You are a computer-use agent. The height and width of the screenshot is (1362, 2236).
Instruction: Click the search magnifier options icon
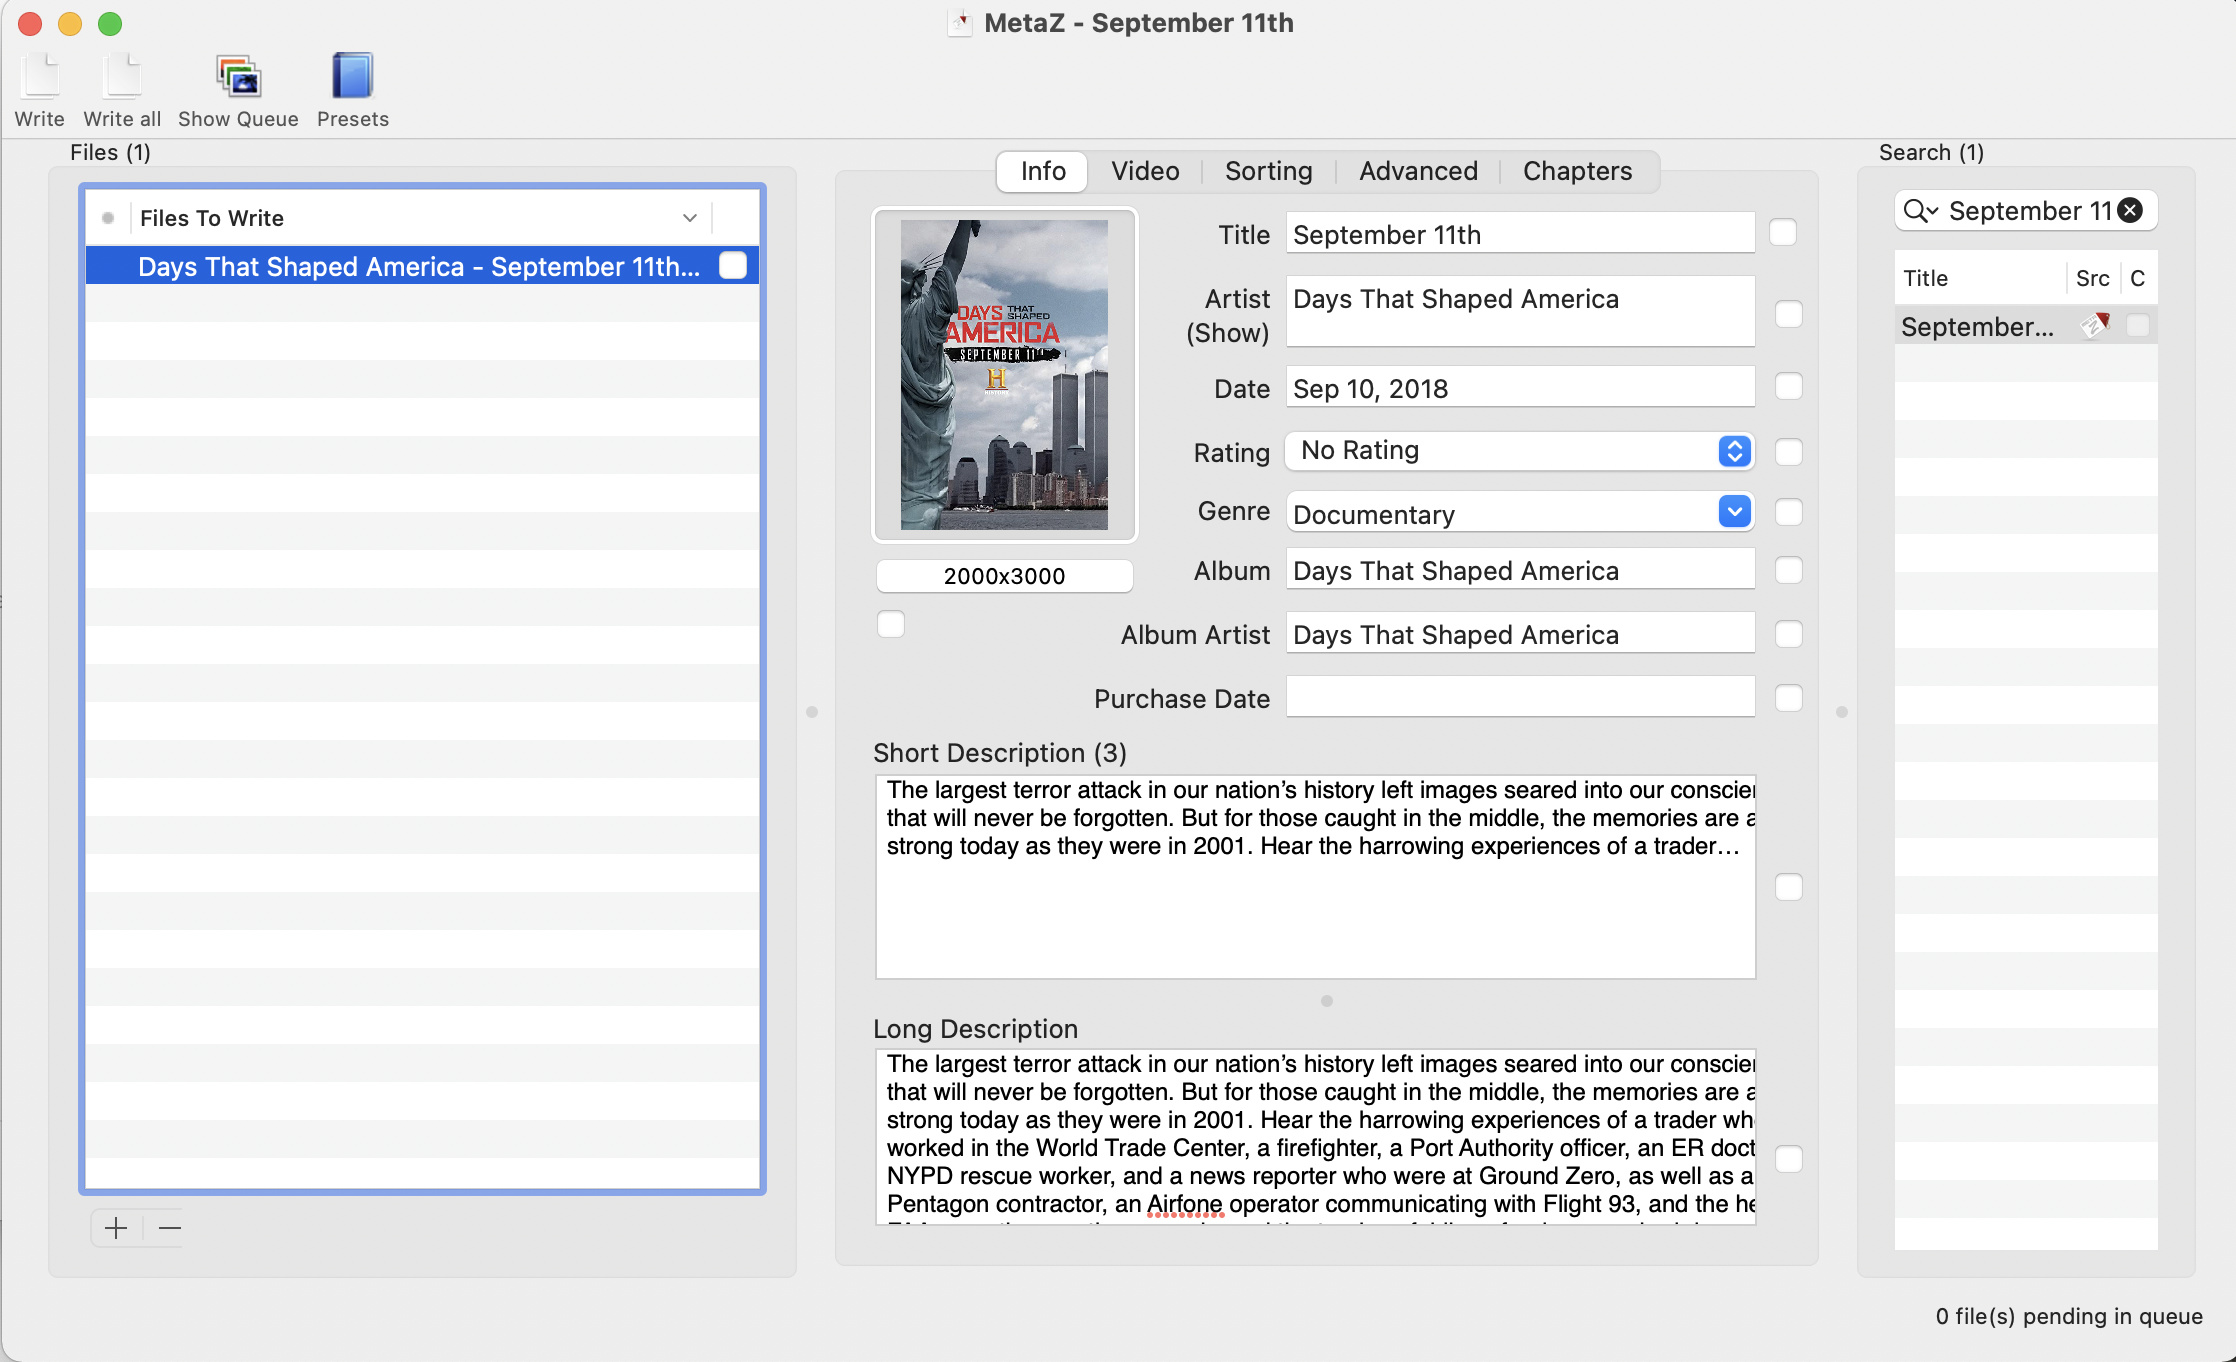coord(1919,211)
